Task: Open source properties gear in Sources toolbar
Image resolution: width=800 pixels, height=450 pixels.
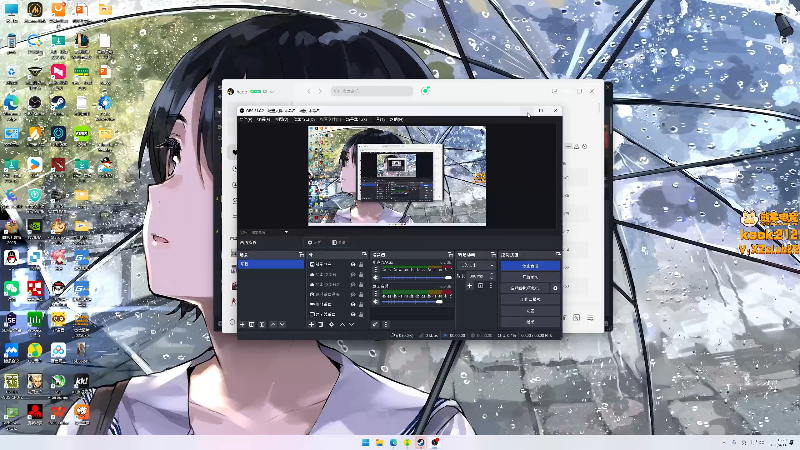Action: [x=332, y=324]
